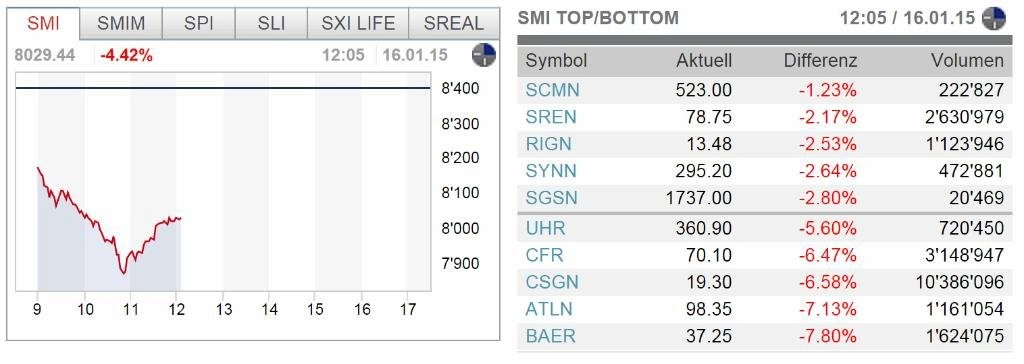Screen dimensions: 1024x364
Task: Click the Aktuell column header
Action: pos(704,61)
